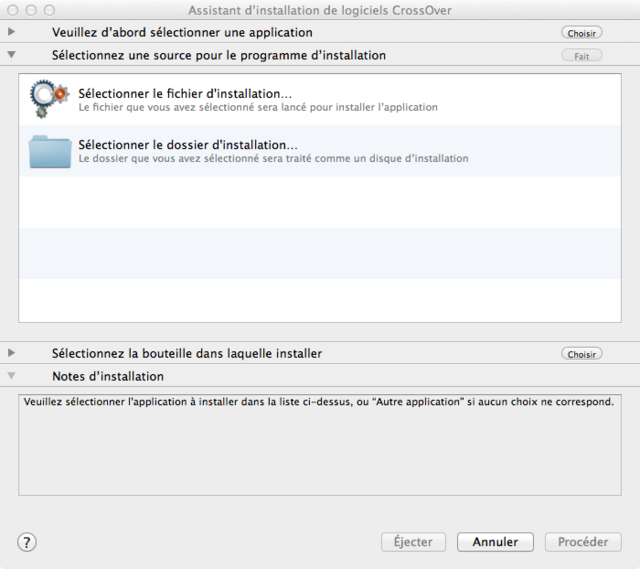This screenshot has width=640, height=569.
Task: Close the CrossOver assistant window
Action: pos(13,10)
